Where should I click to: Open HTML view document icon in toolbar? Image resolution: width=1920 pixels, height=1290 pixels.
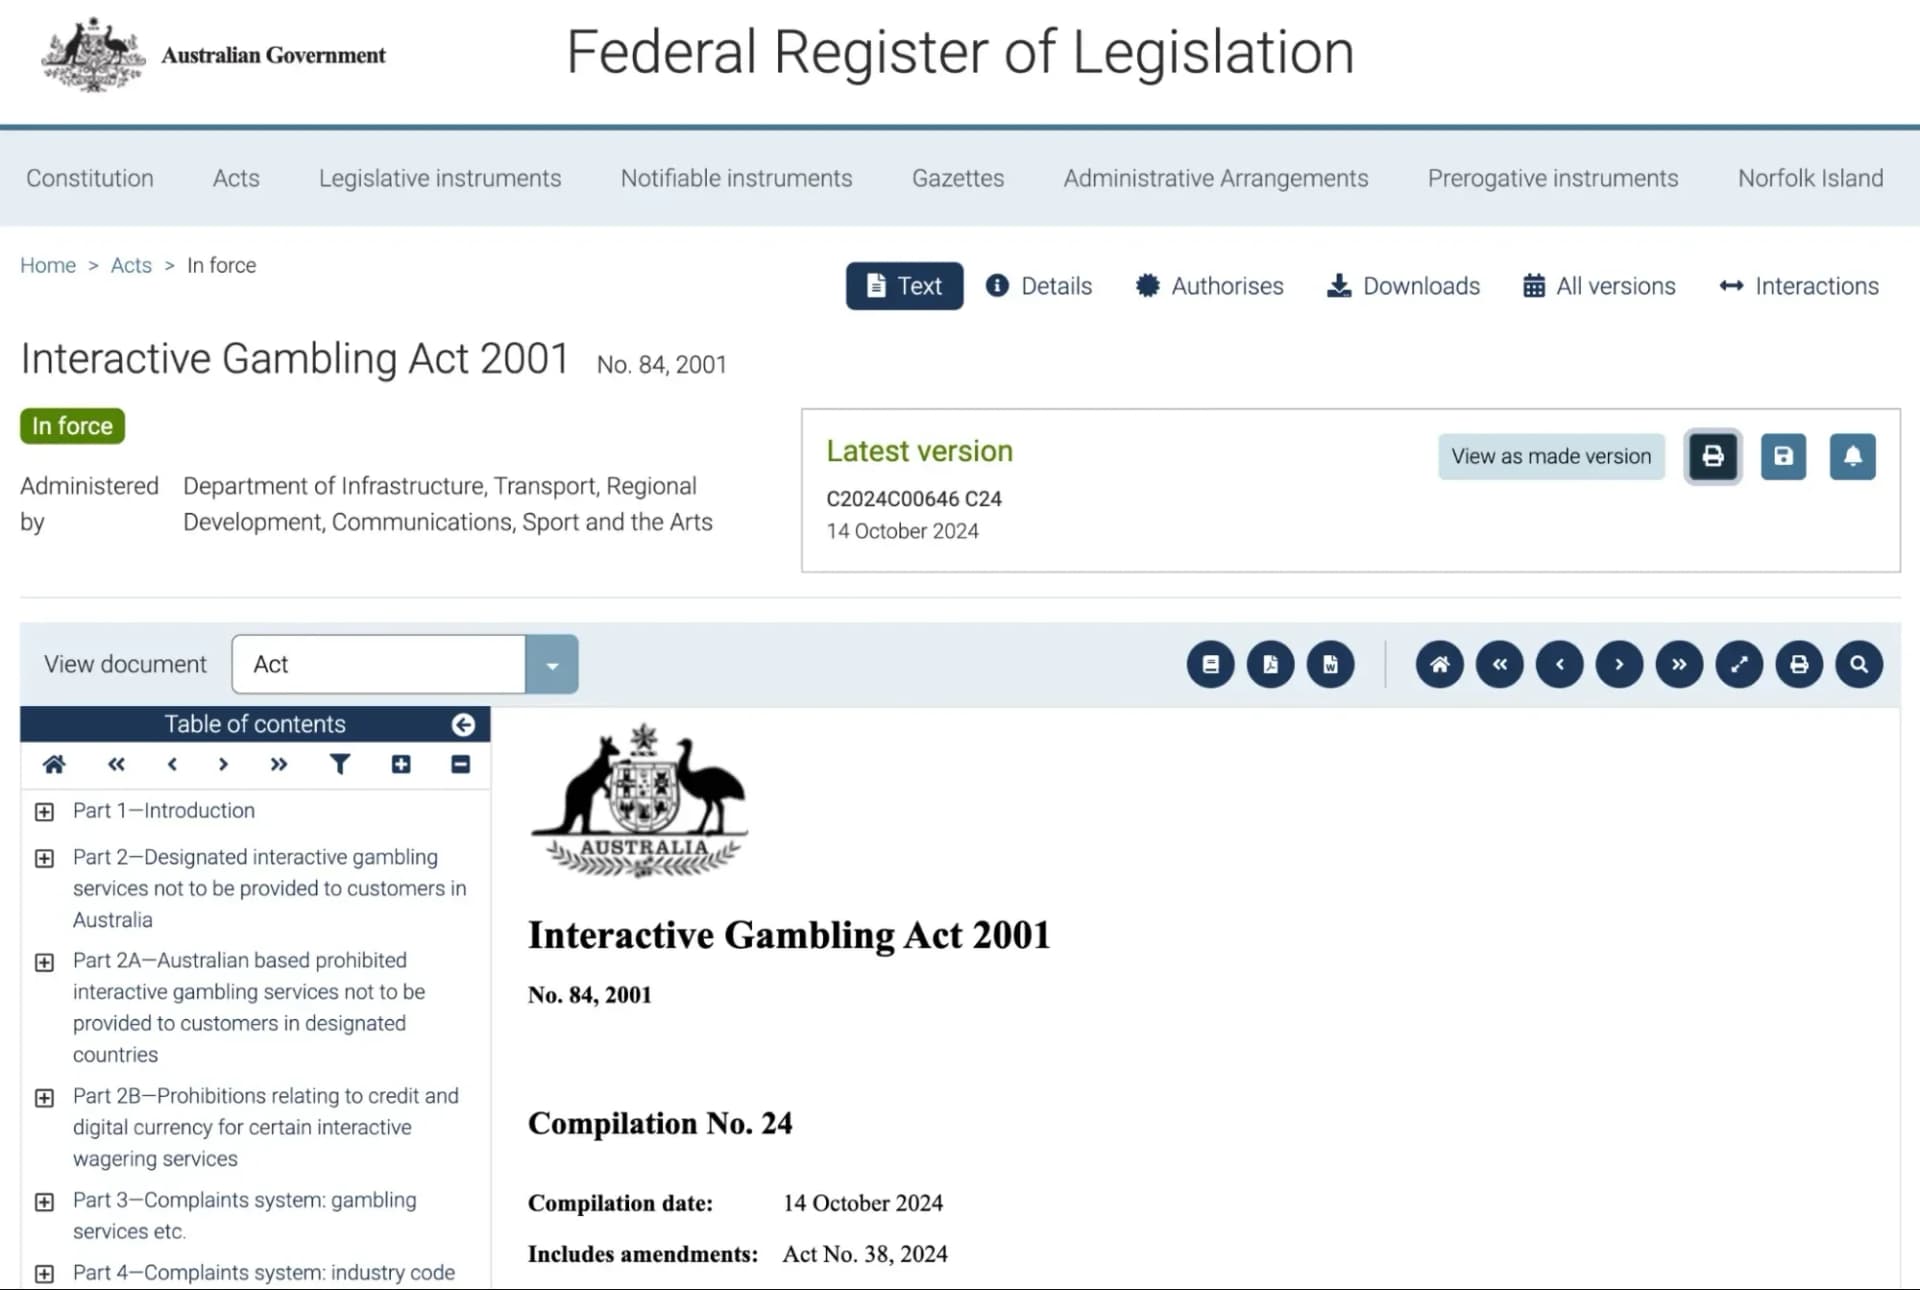pyautogui.click(x=1210, y=664)
